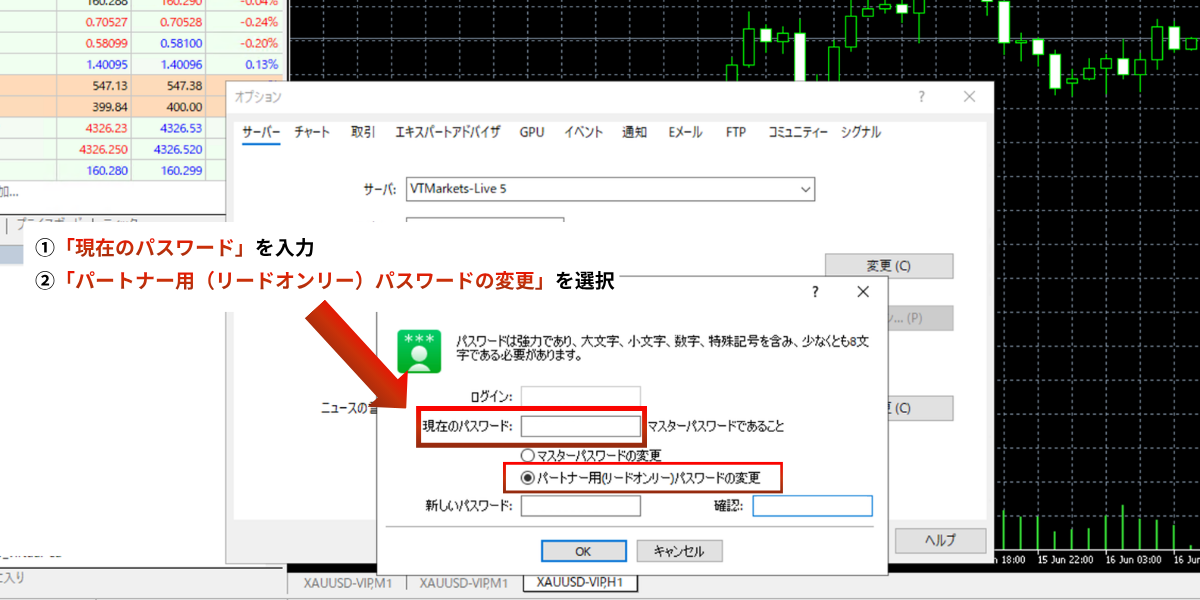Open the イベント tab in Options

coord(584,132)
